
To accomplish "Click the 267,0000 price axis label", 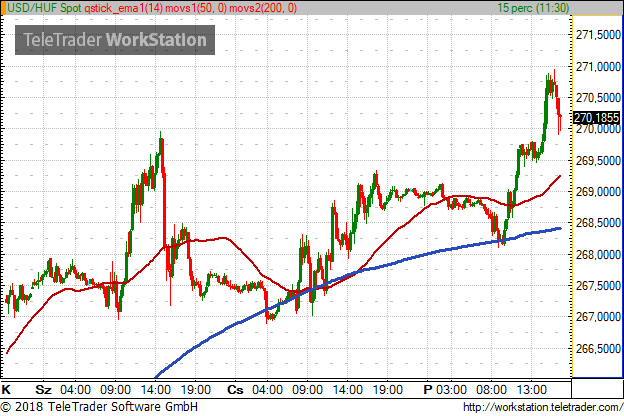I will 598,317.
